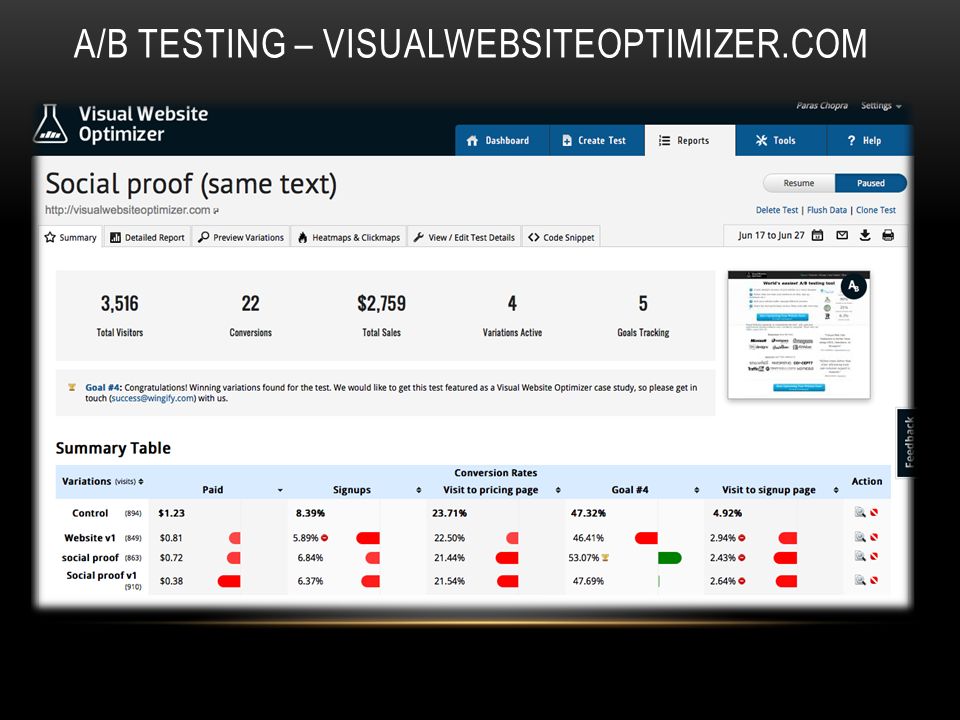
Task: Click the $2,759 Total Sales figure
Action: [x=381, y=304]
